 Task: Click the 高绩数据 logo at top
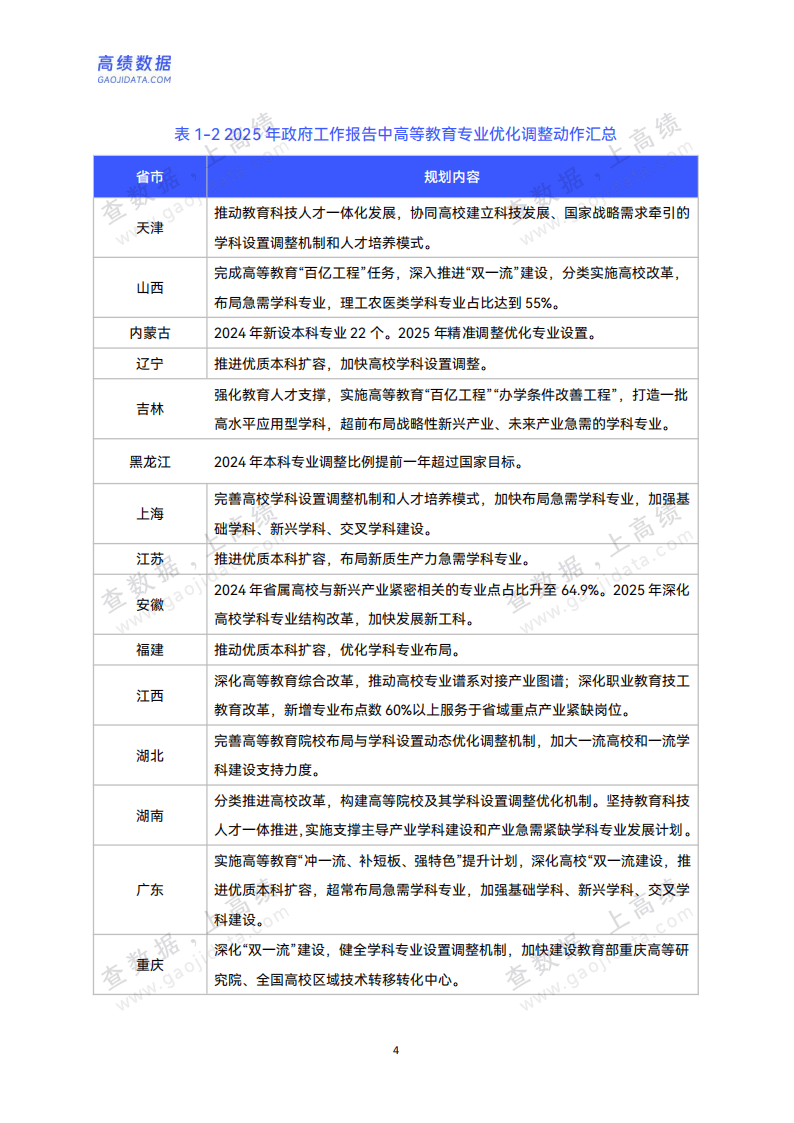135,69
